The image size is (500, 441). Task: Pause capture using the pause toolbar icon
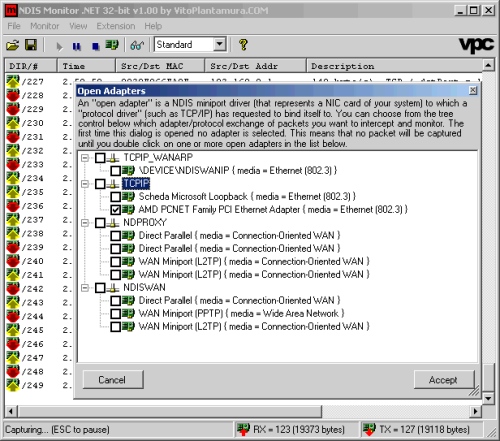click(x=77, y=46)
